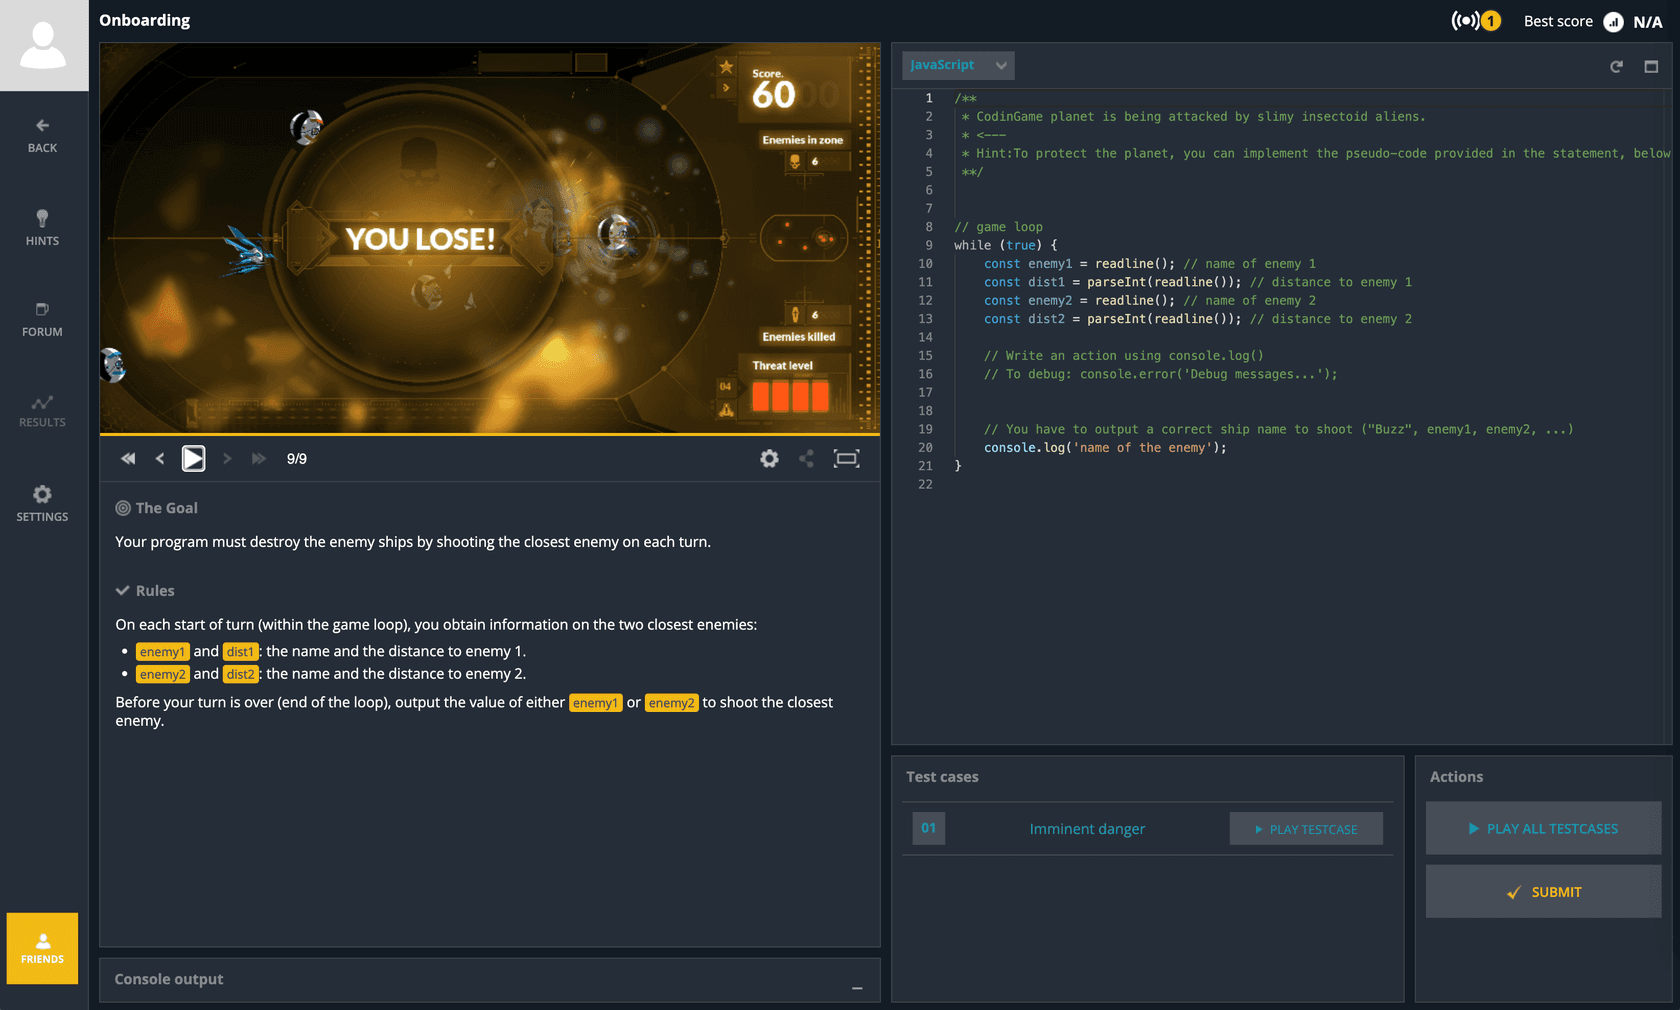Play the replay
This screenshot has height=1010, width=1680.
point(193,458)
